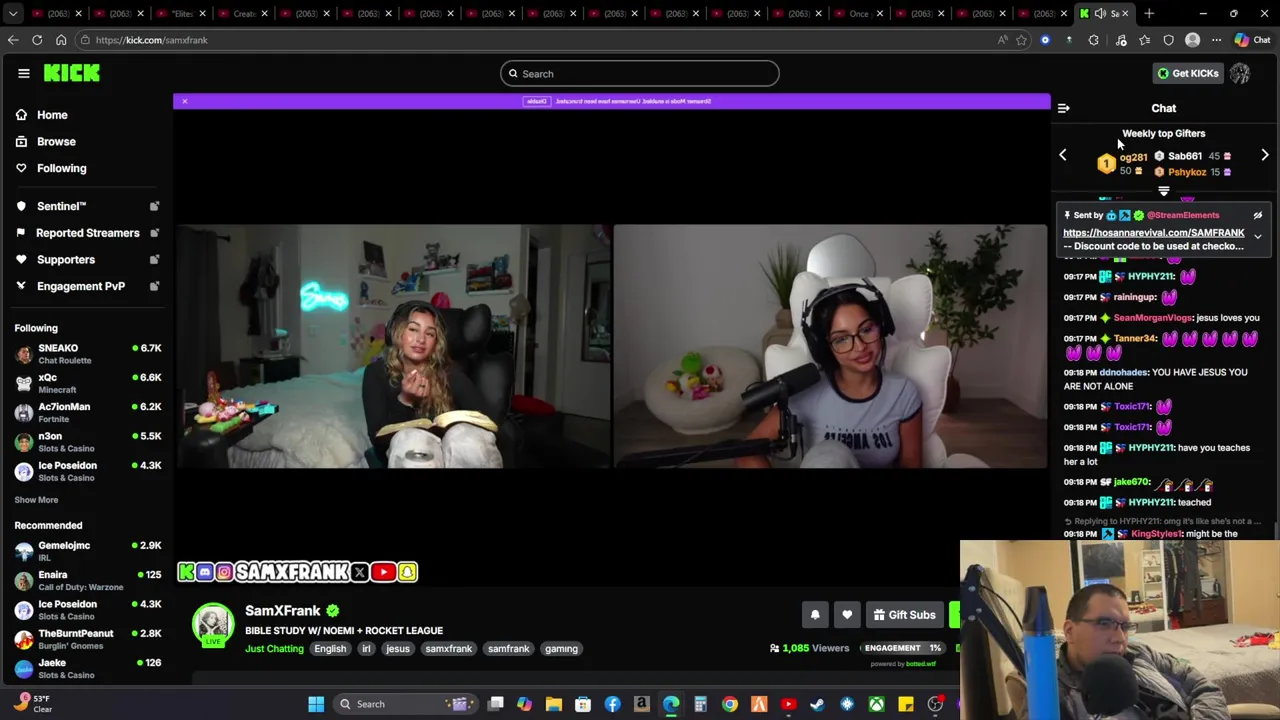Show previous top gifters leaderboard
This screenshot has height=720, width=1280.
tap(1063, 155)
